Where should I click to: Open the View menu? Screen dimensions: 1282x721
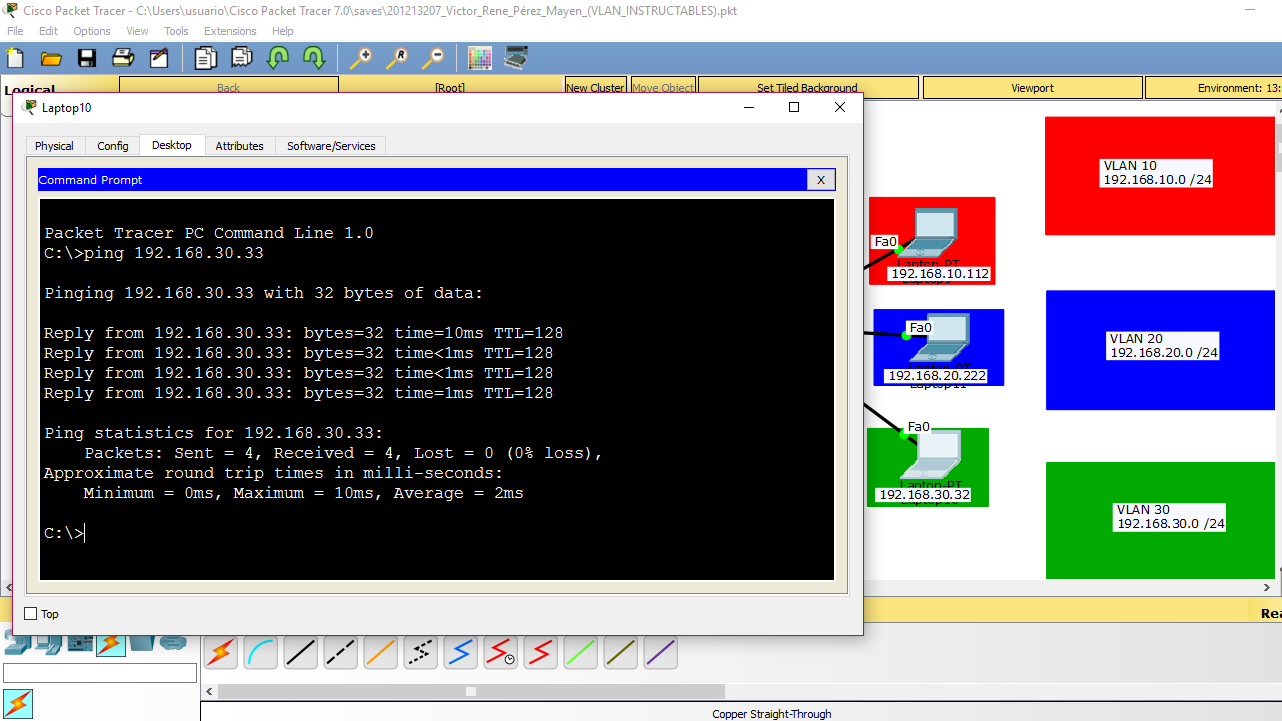138,31
